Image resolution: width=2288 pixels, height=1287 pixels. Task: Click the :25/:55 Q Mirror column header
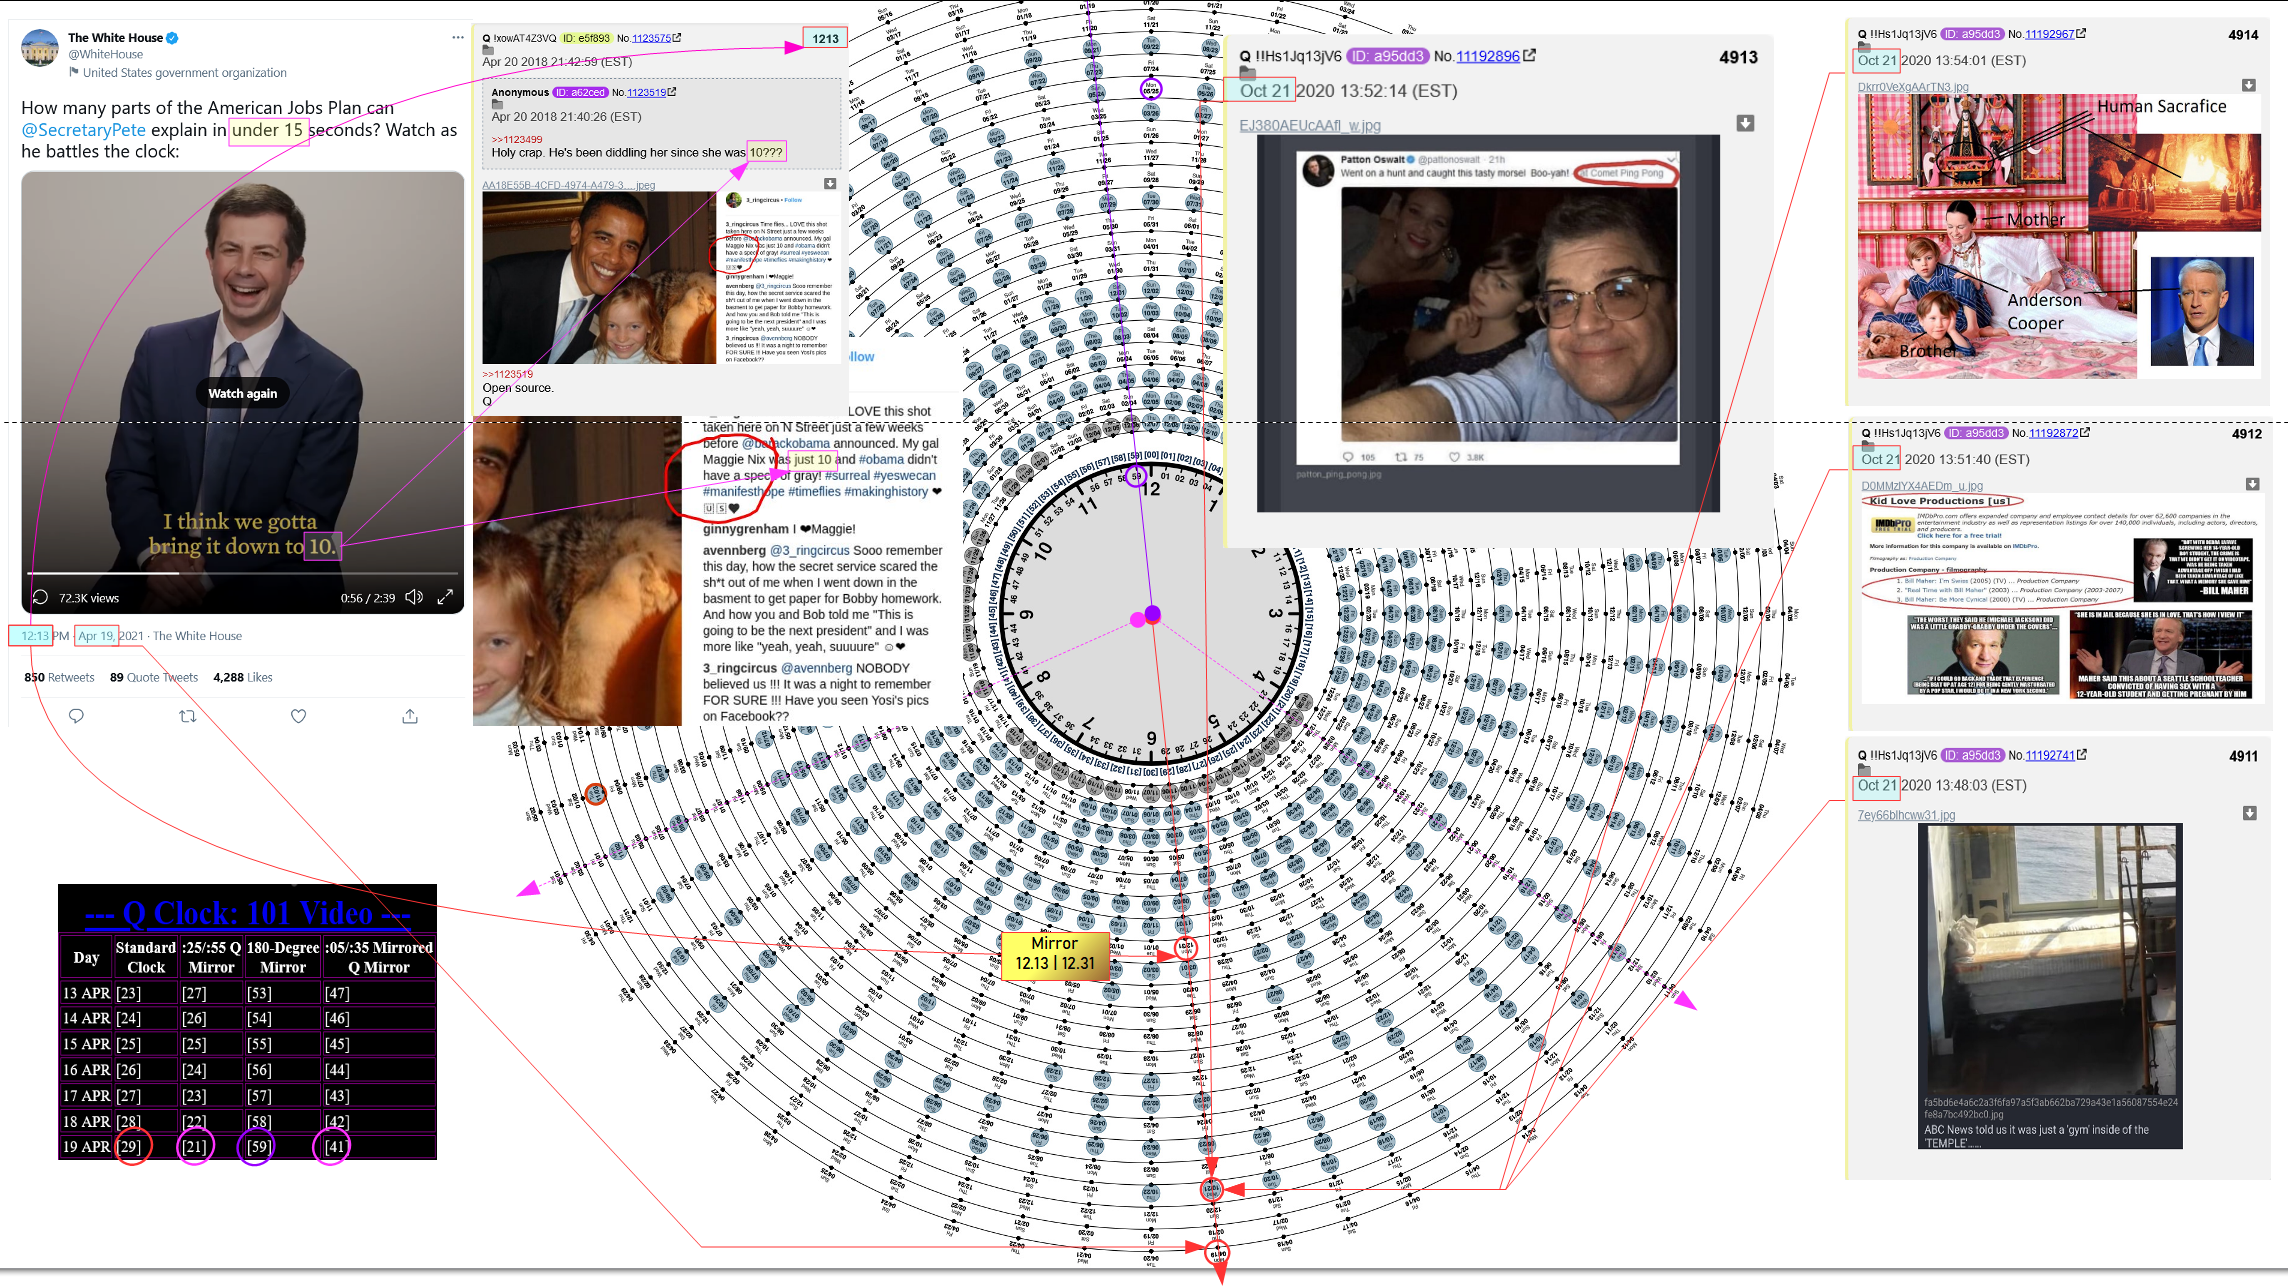211,957
